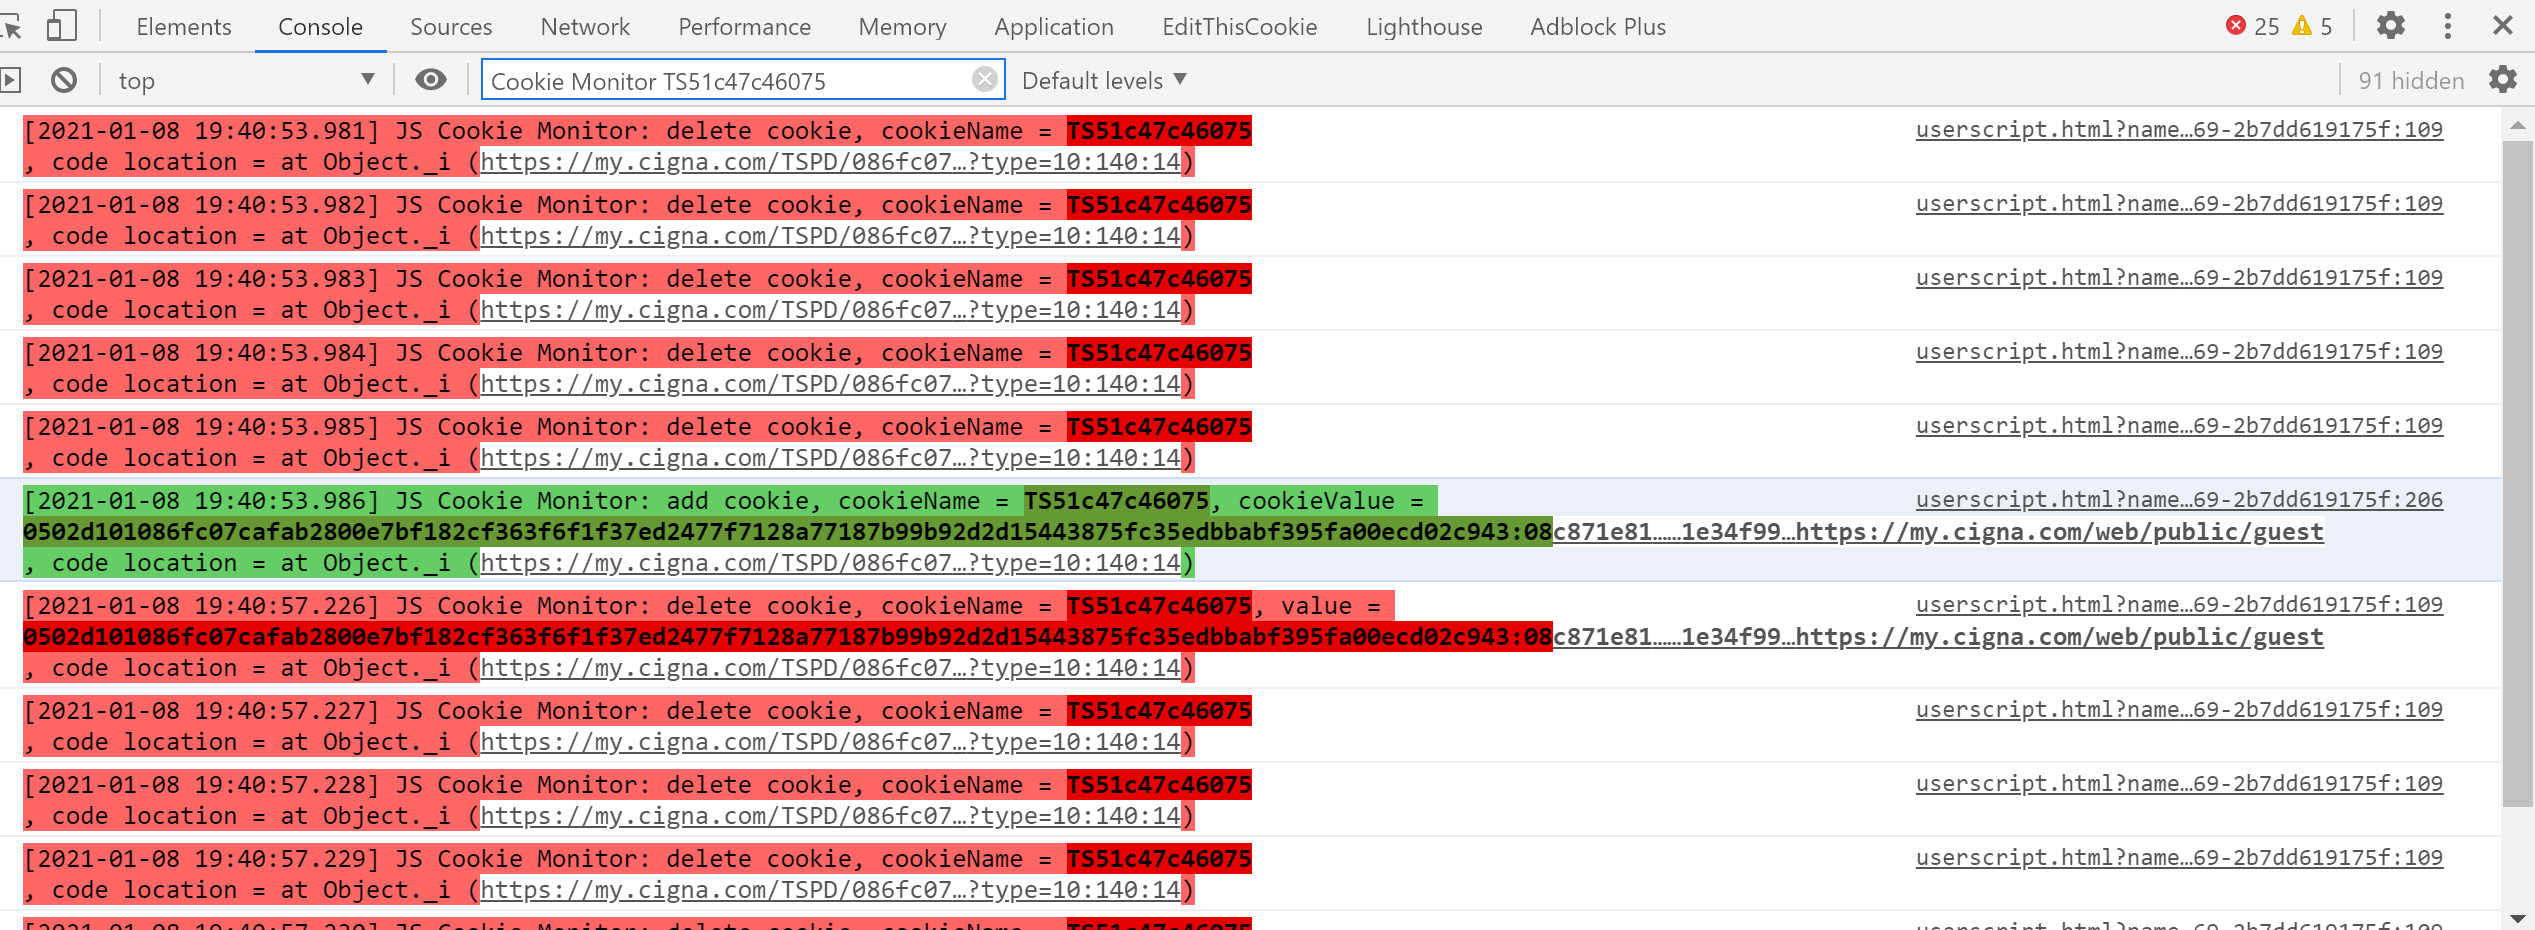Create a live expression with the eye icon
The width and height of the screenshot is (2535, 930).
click(x=430, y=79)
